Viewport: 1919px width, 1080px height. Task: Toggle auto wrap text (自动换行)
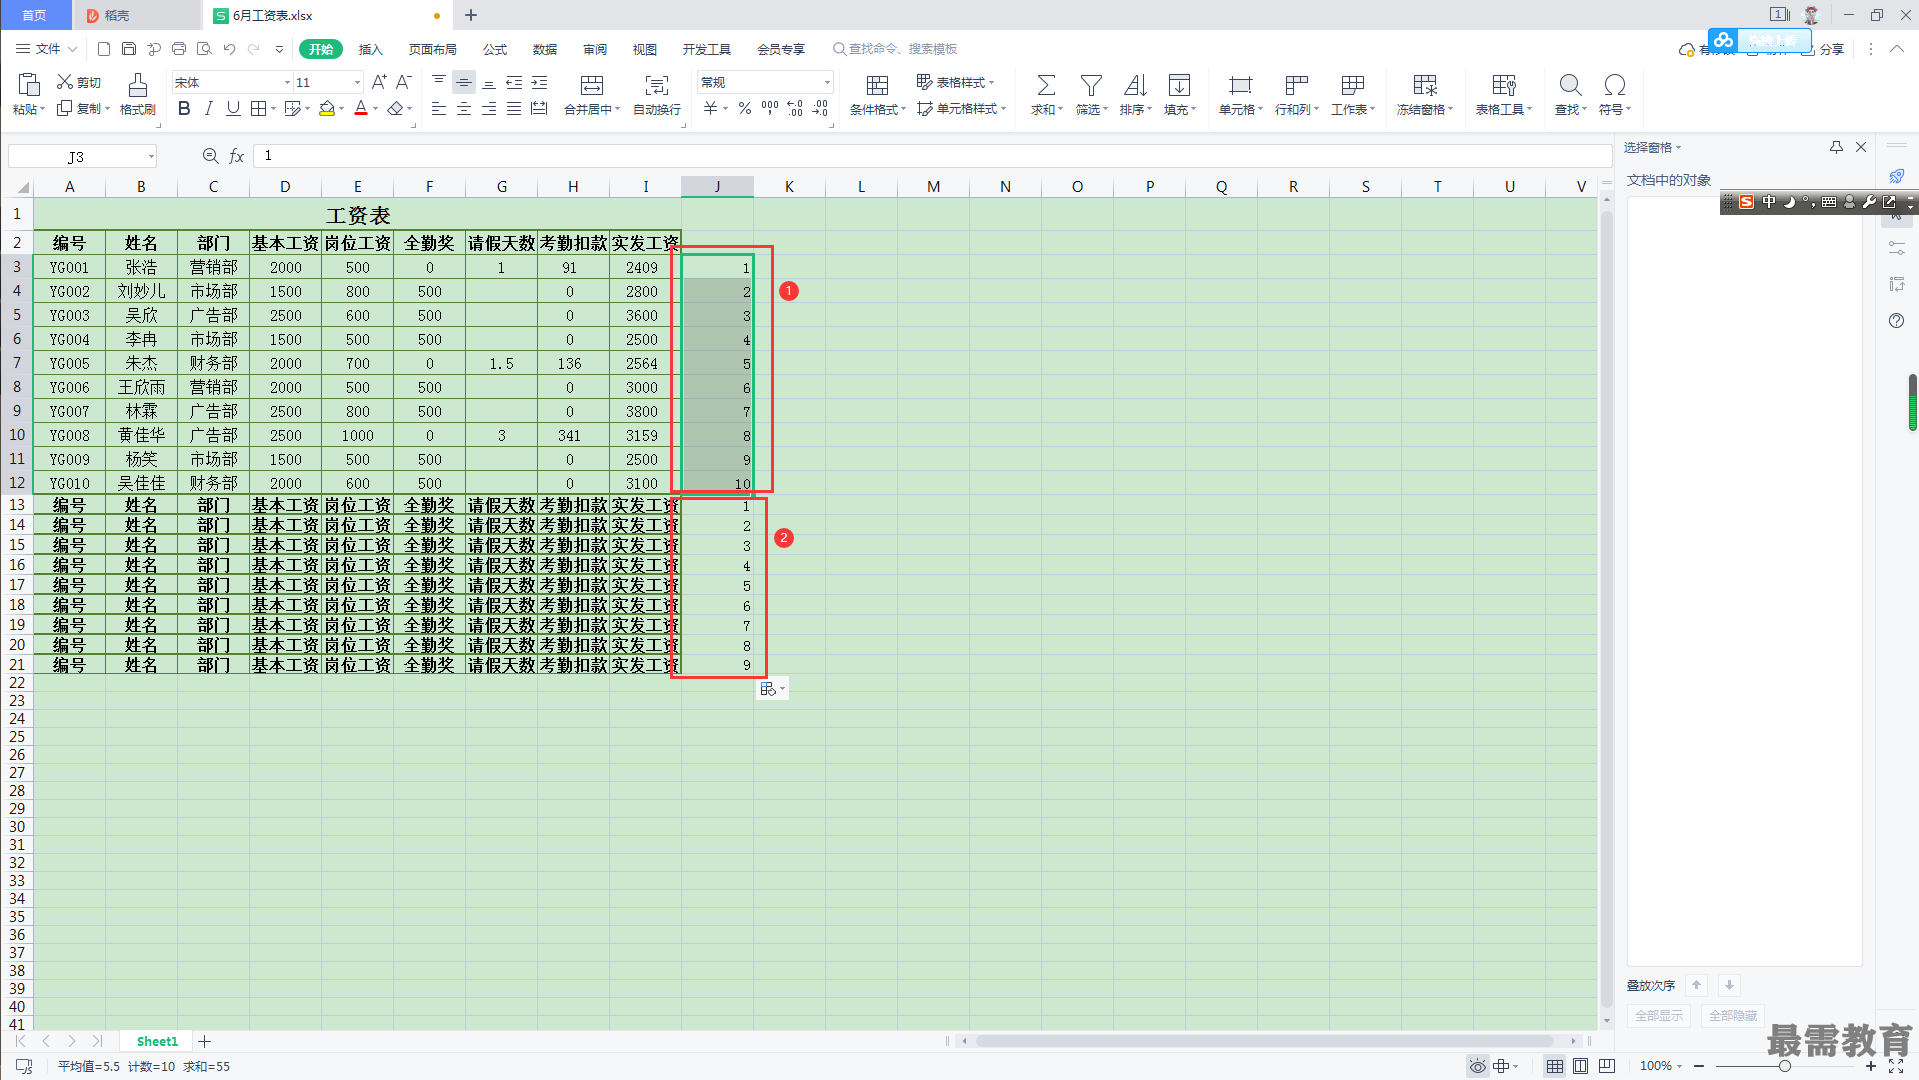click(x=657, y=94)
